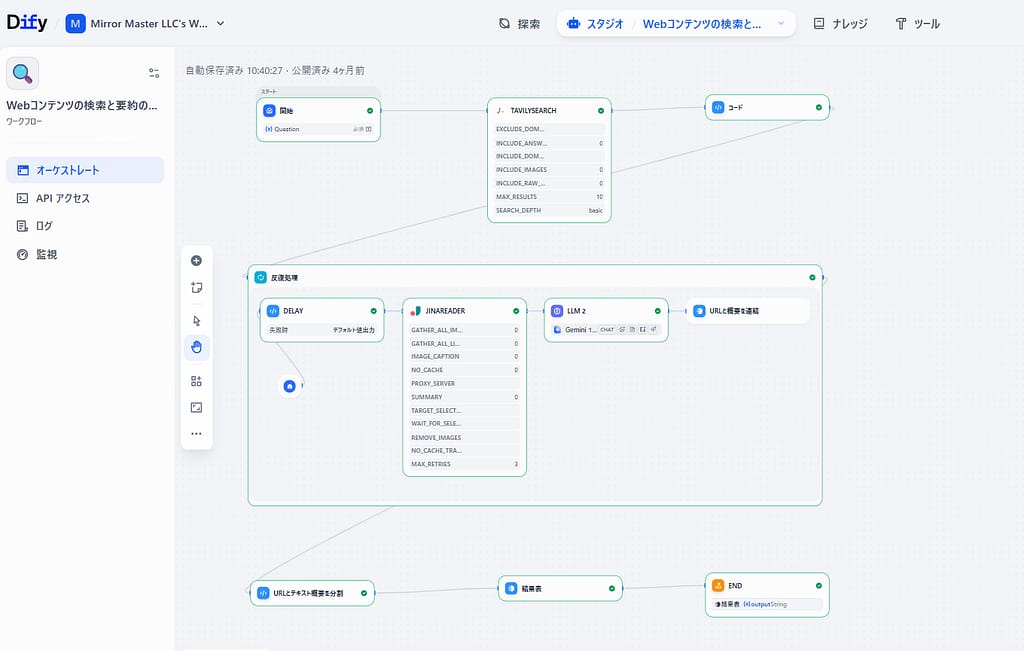1024x651 pixels.
Task: Click the Dify logo
Action: point(27,24)
